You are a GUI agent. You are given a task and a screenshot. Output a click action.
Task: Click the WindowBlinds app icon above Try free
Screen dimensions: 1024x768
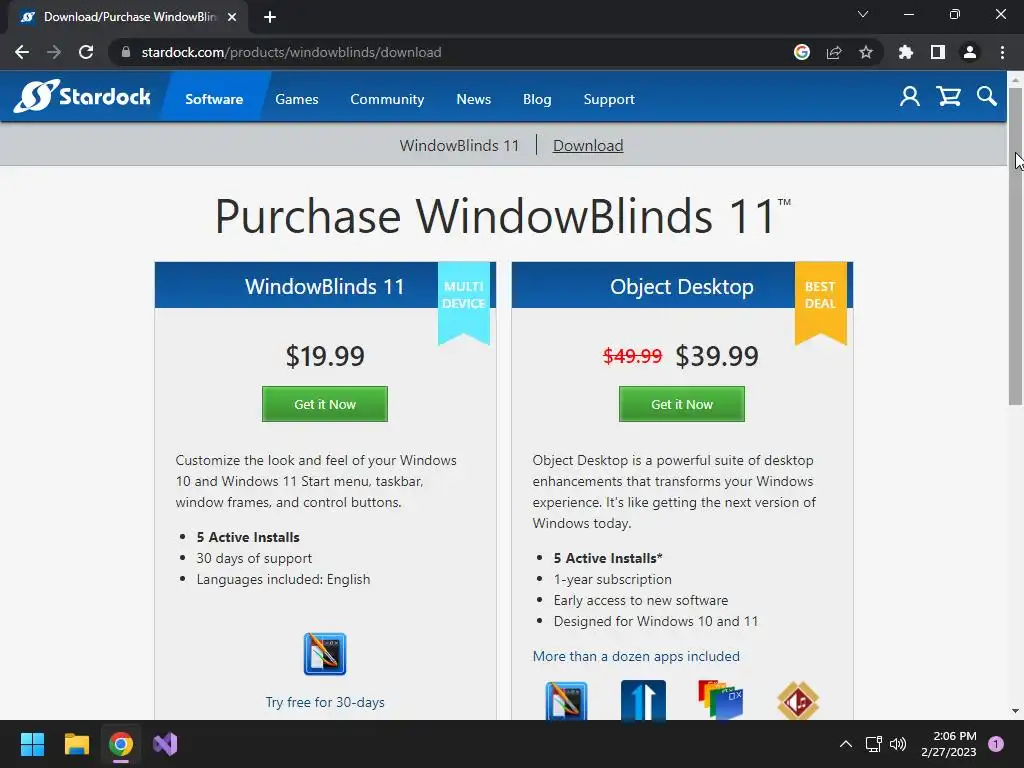click(x=325, y=654)
